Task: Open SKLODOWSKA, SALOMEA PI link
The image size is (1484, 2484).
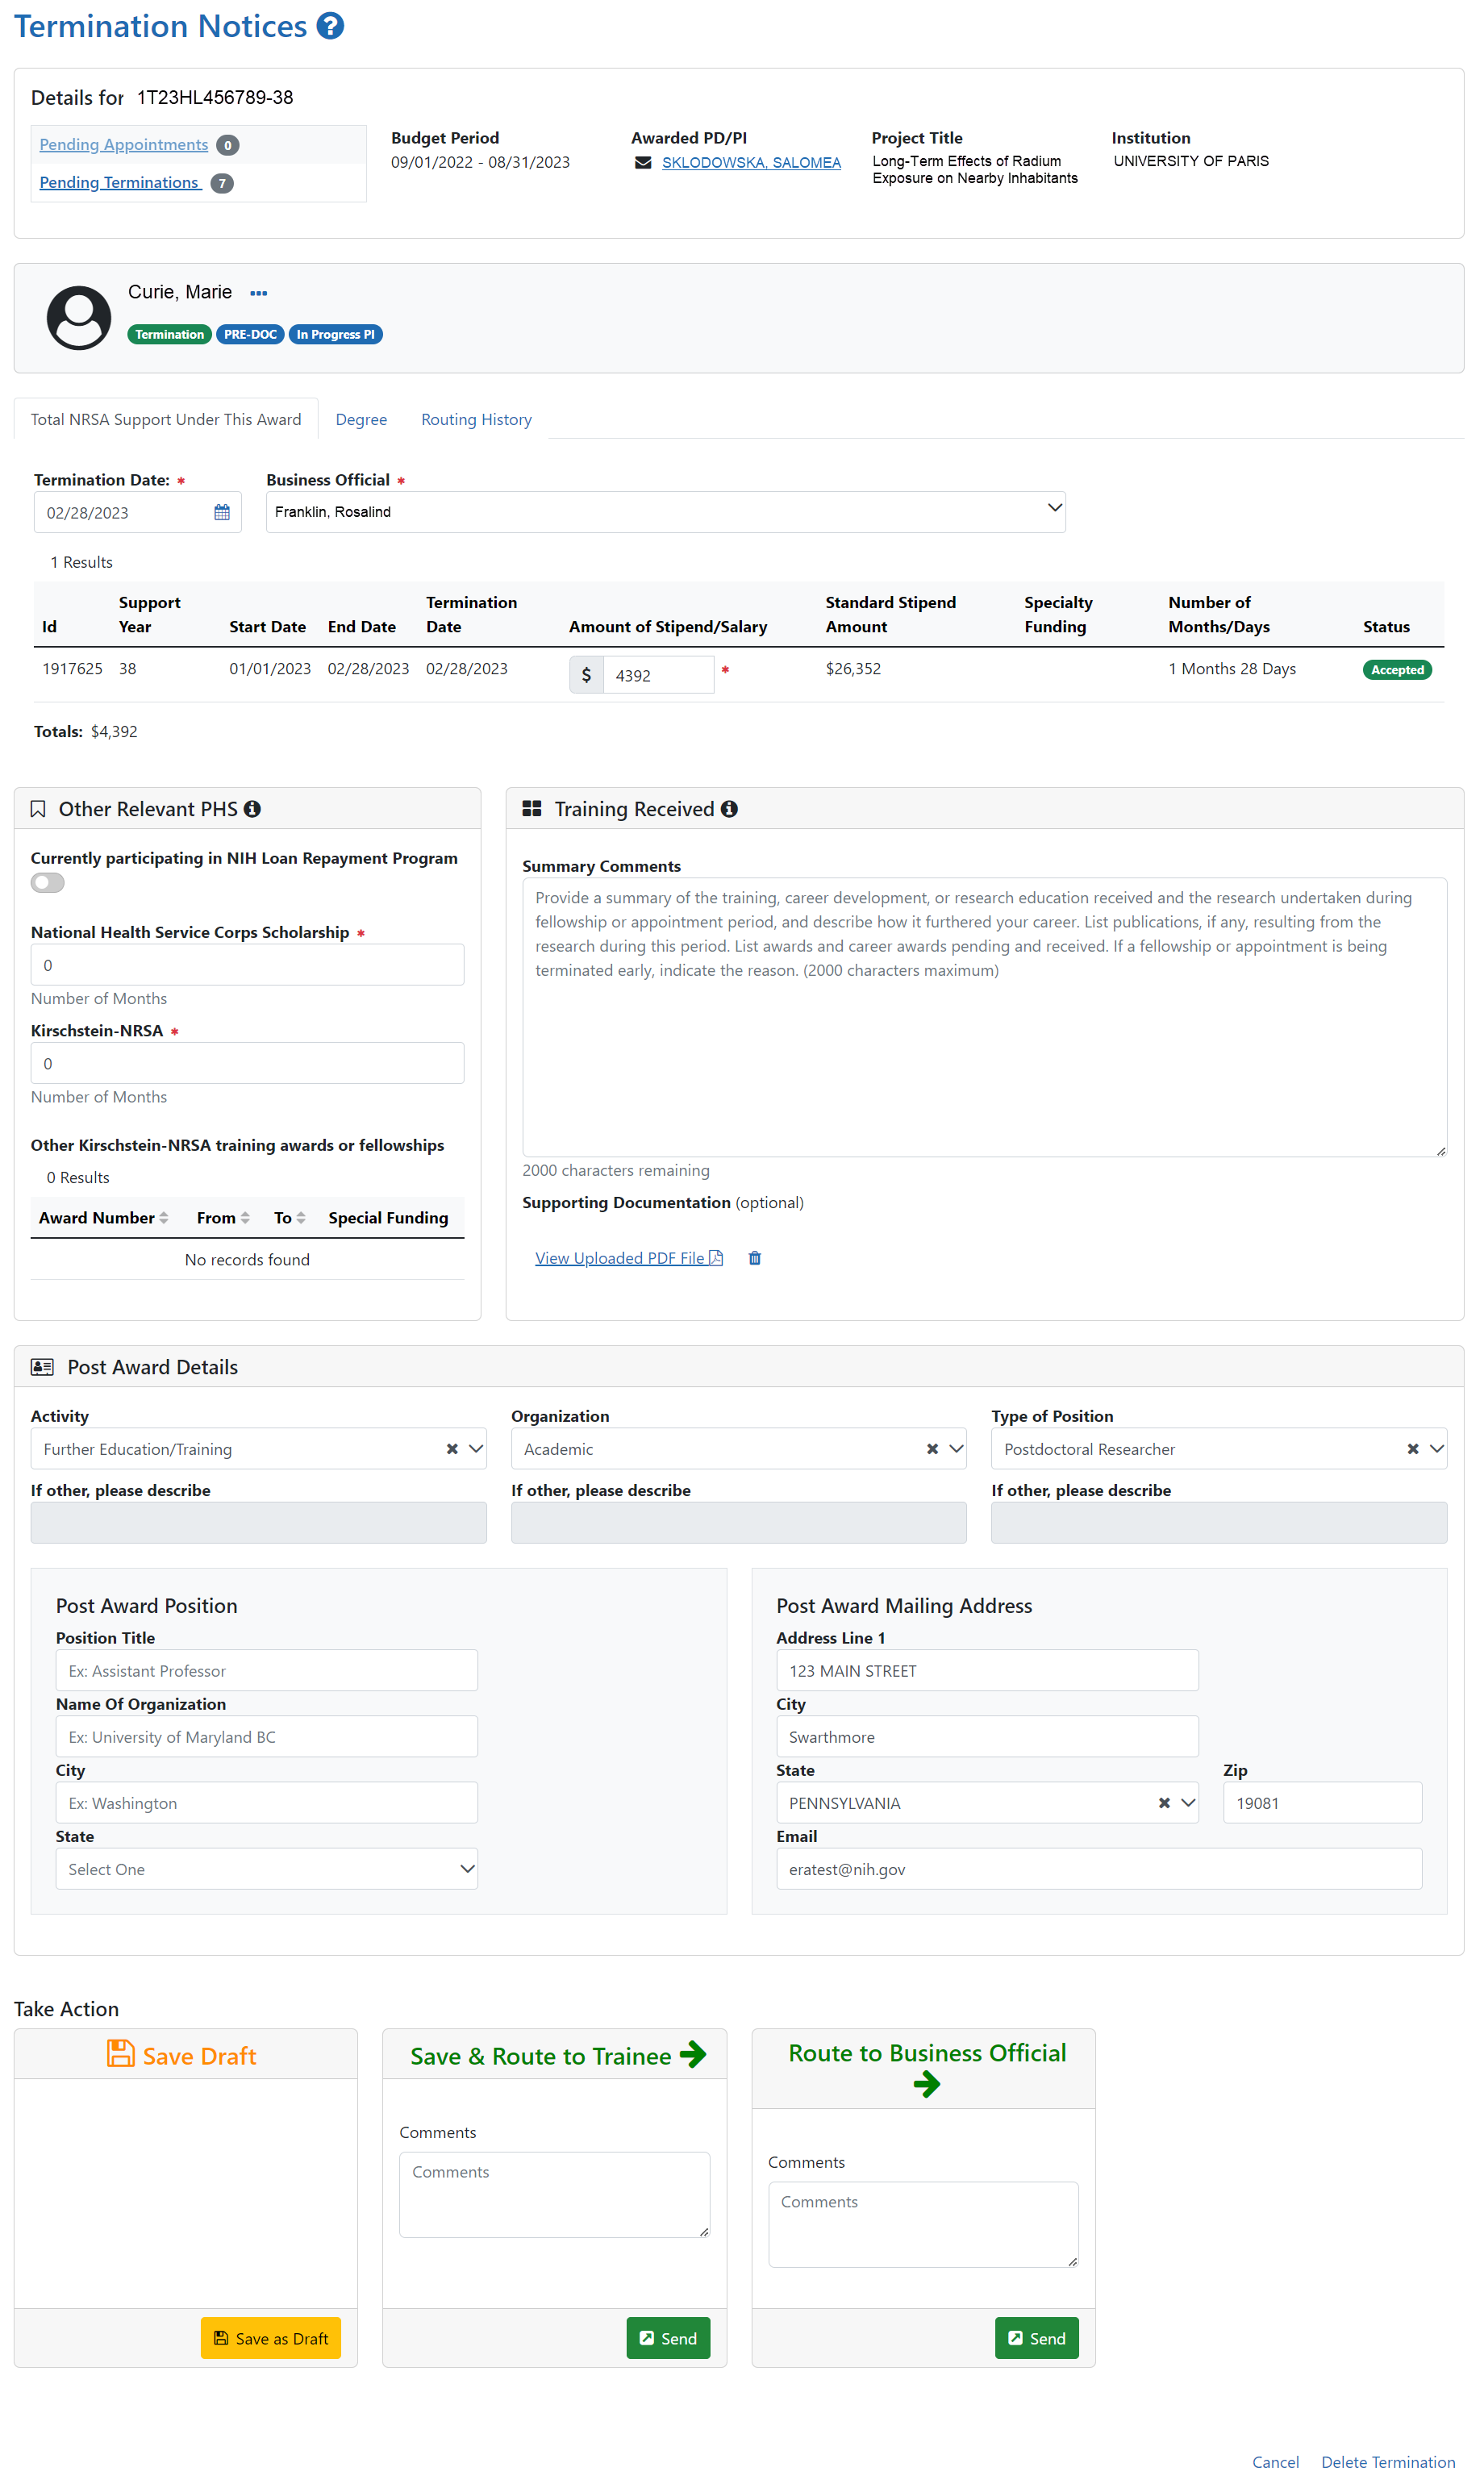Action: coord(751,163)
